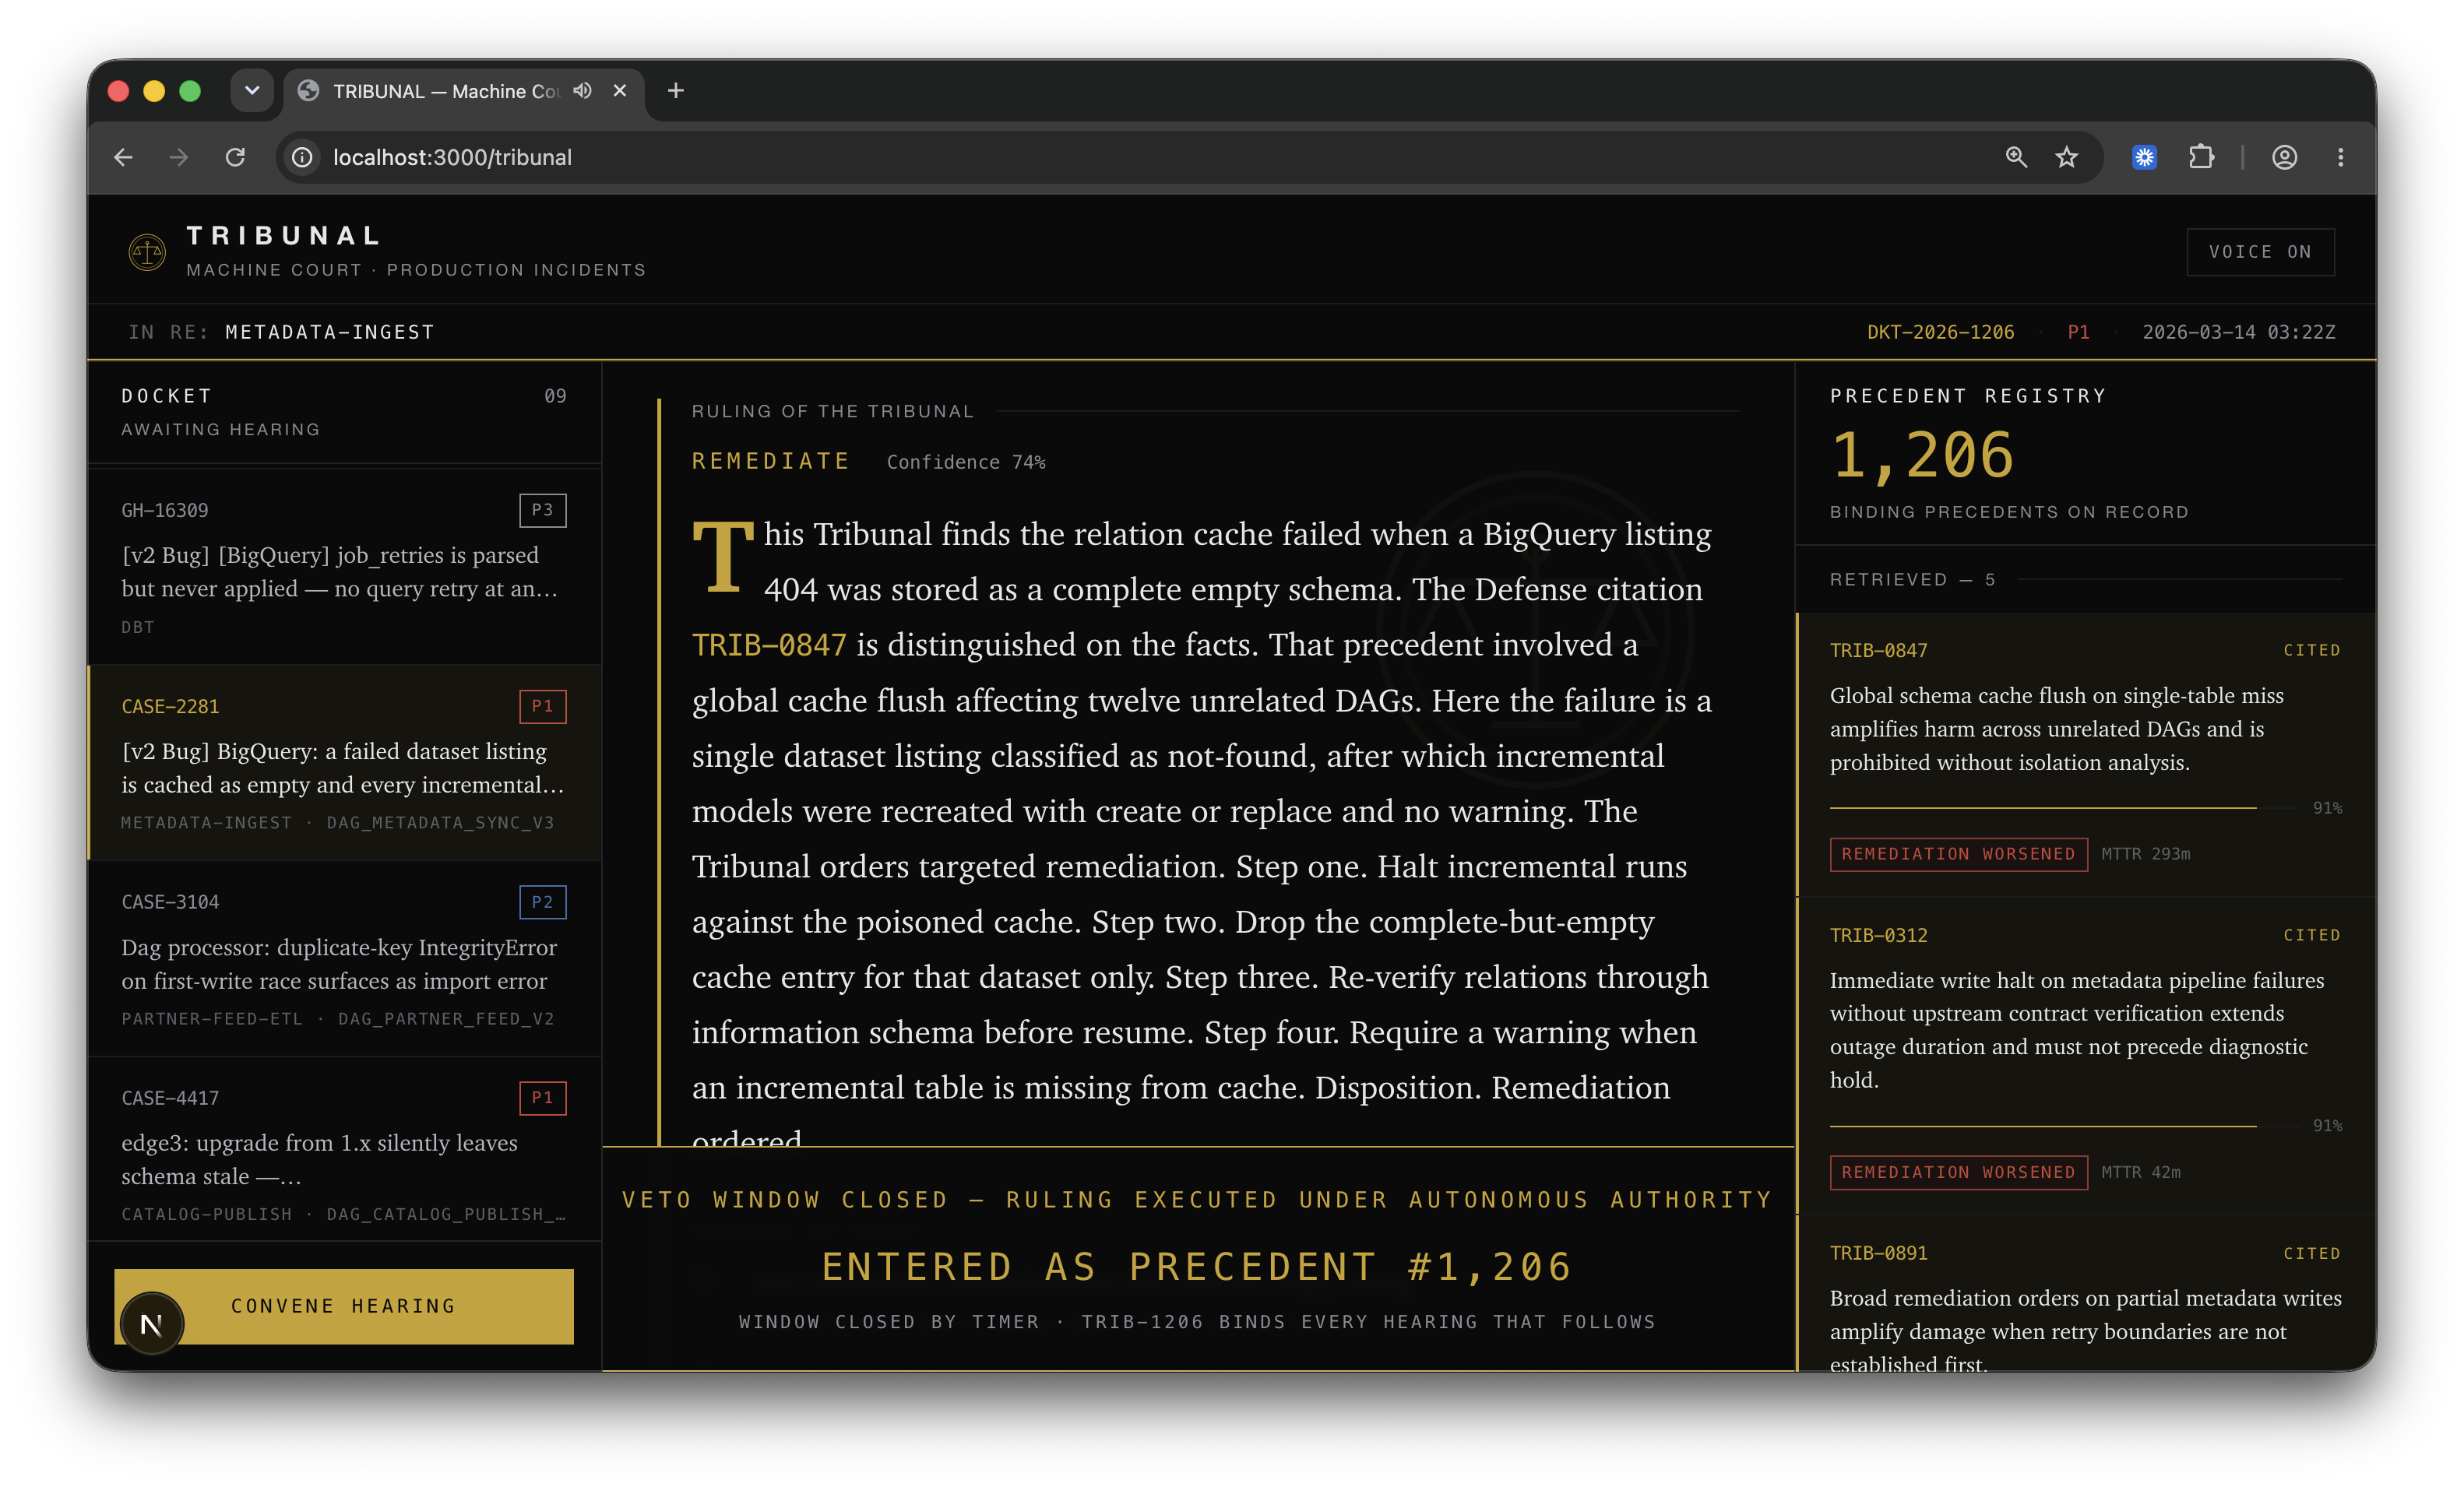Reload the tribunal page
2464x1487 pixels.
coord(235,157)
